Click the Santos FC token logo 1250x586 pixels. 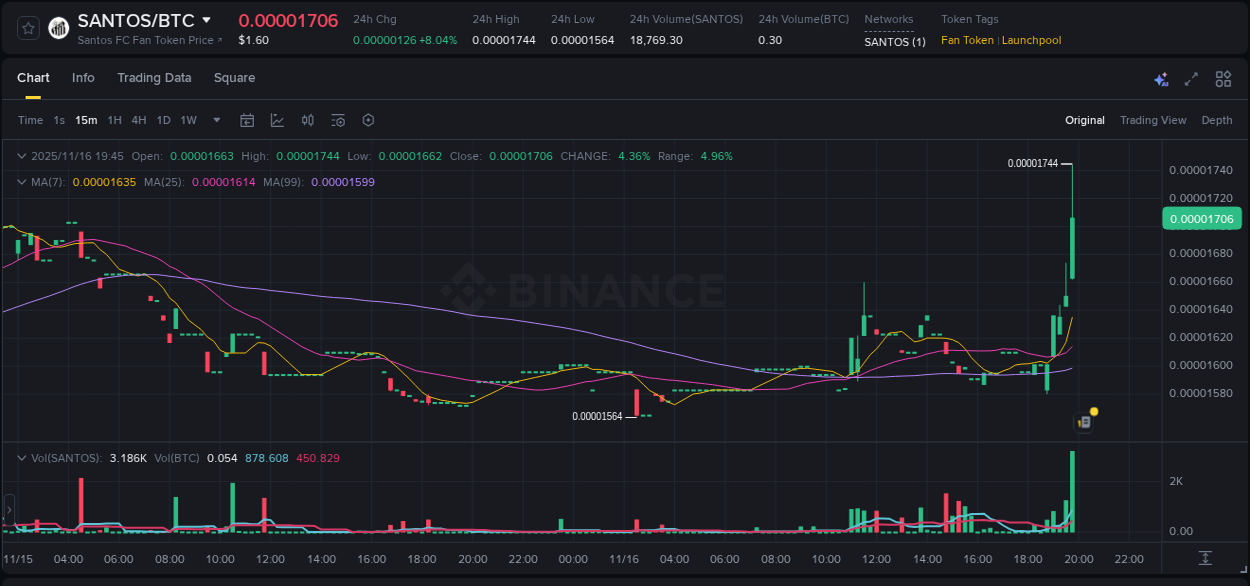coord(58,28)
